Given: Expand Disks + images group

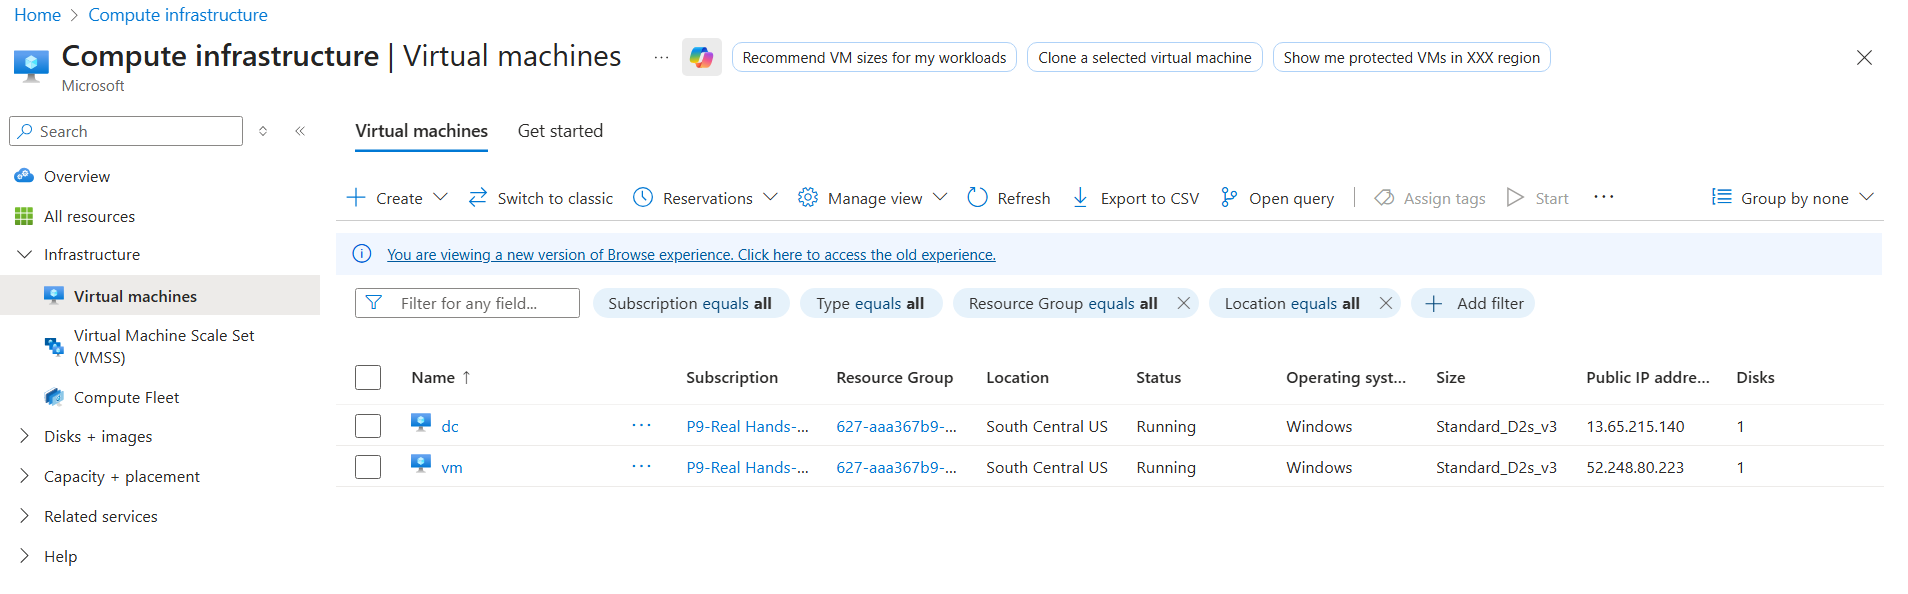Looking at the screenshot, I should point(24,436).
